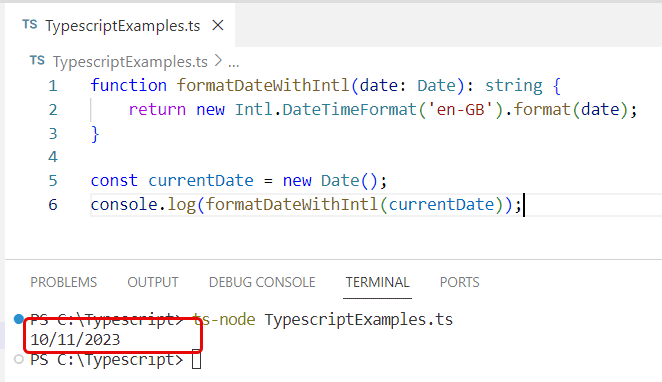Click the ts-node command in terminal
The image size is (662, 382).
[224, 320]
